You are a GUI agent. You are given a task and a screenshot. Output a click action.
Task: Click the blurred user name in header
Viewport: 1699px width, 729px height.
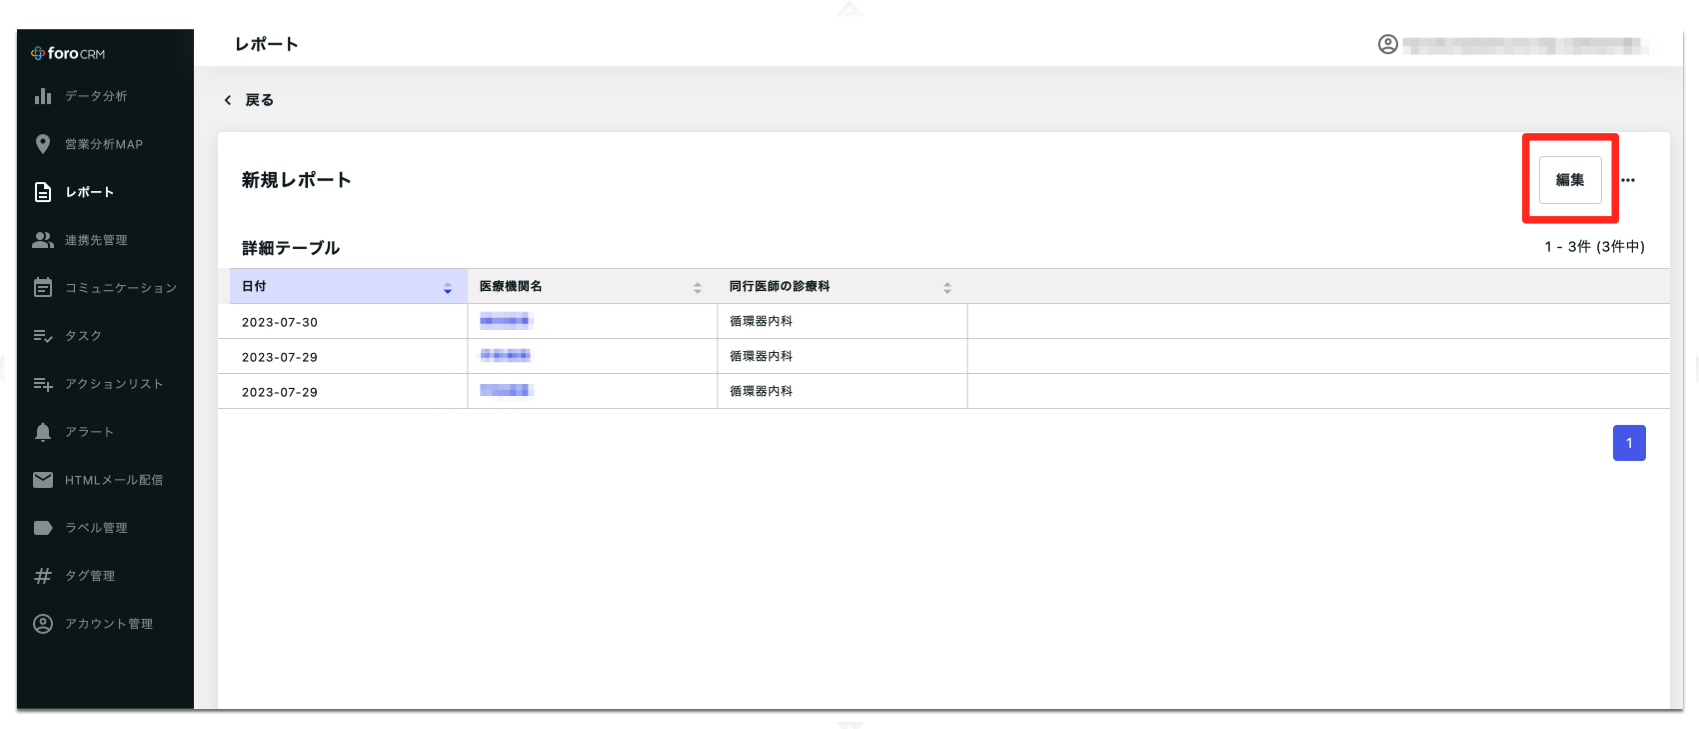click(x=1524, y=45)
